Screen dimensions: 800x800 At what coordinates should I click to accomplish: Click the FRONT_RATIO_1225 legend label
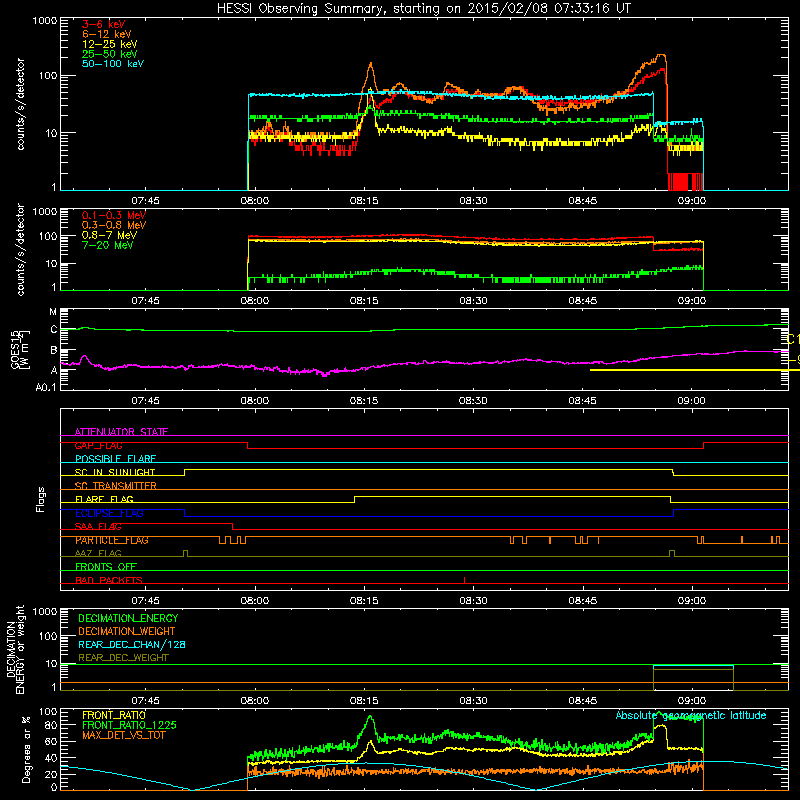click(x=129, y=725)
